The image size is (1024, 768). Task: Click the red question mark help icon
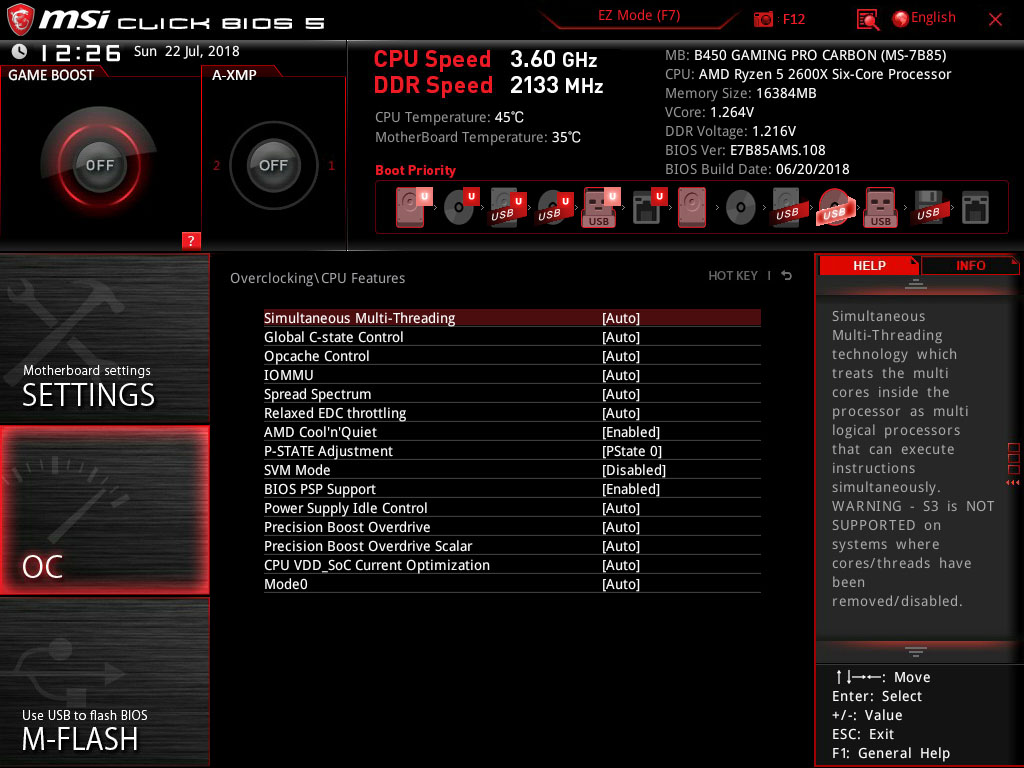191,240
